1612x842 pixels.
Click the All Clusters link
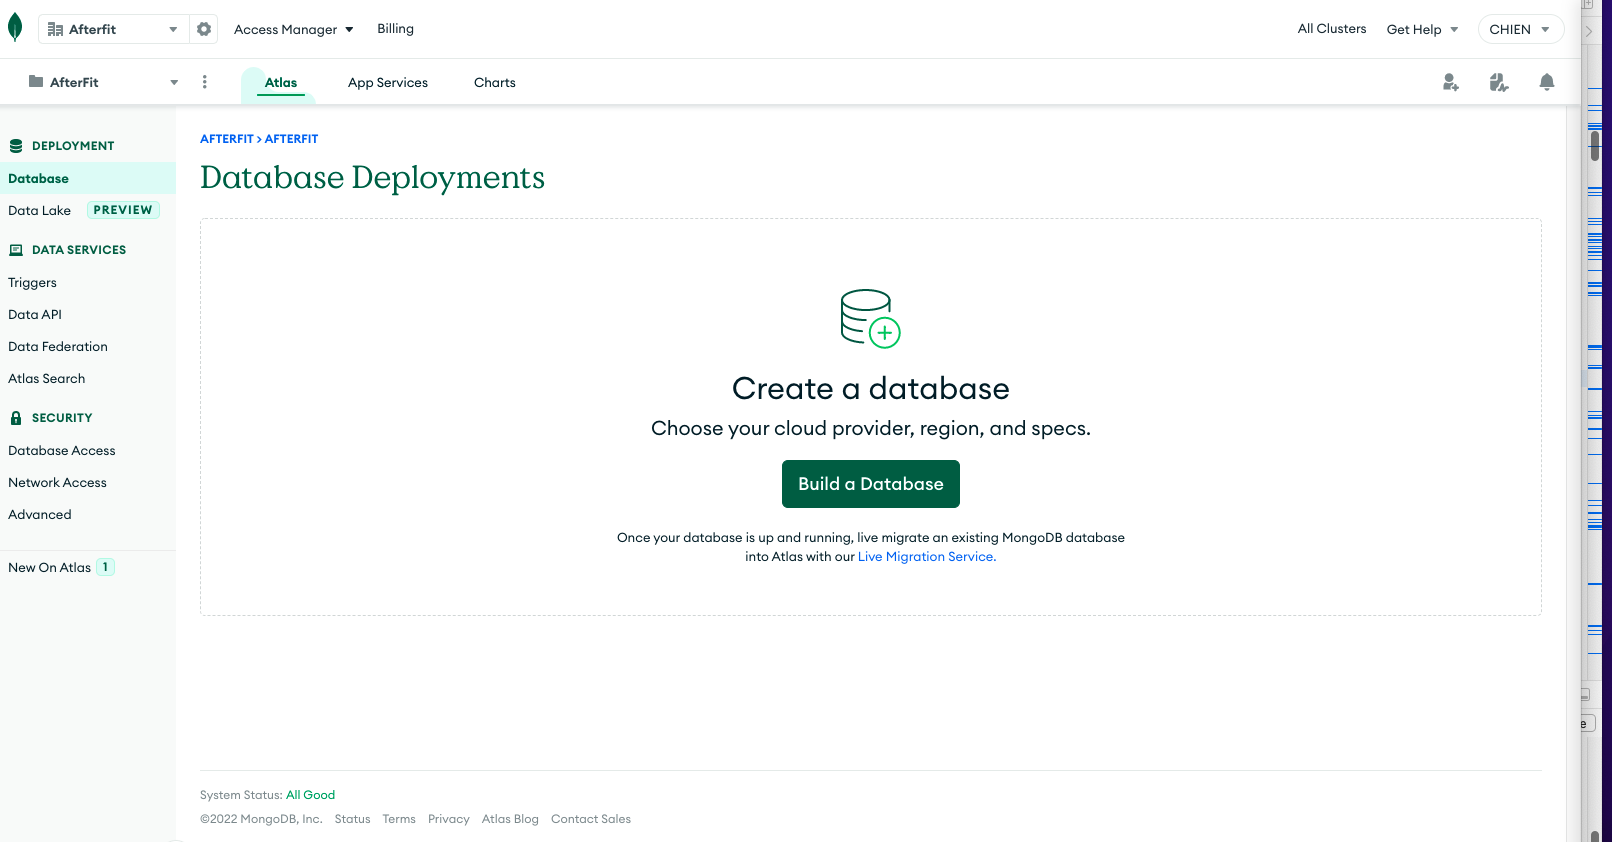tap(1331, 29)
